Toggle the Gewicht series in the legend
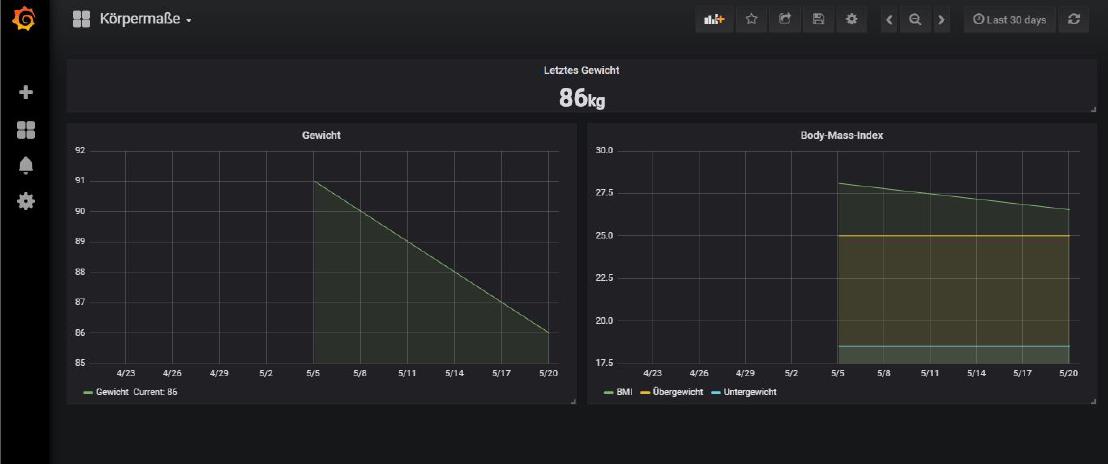The image size is (1108, 464). point(112,392)
